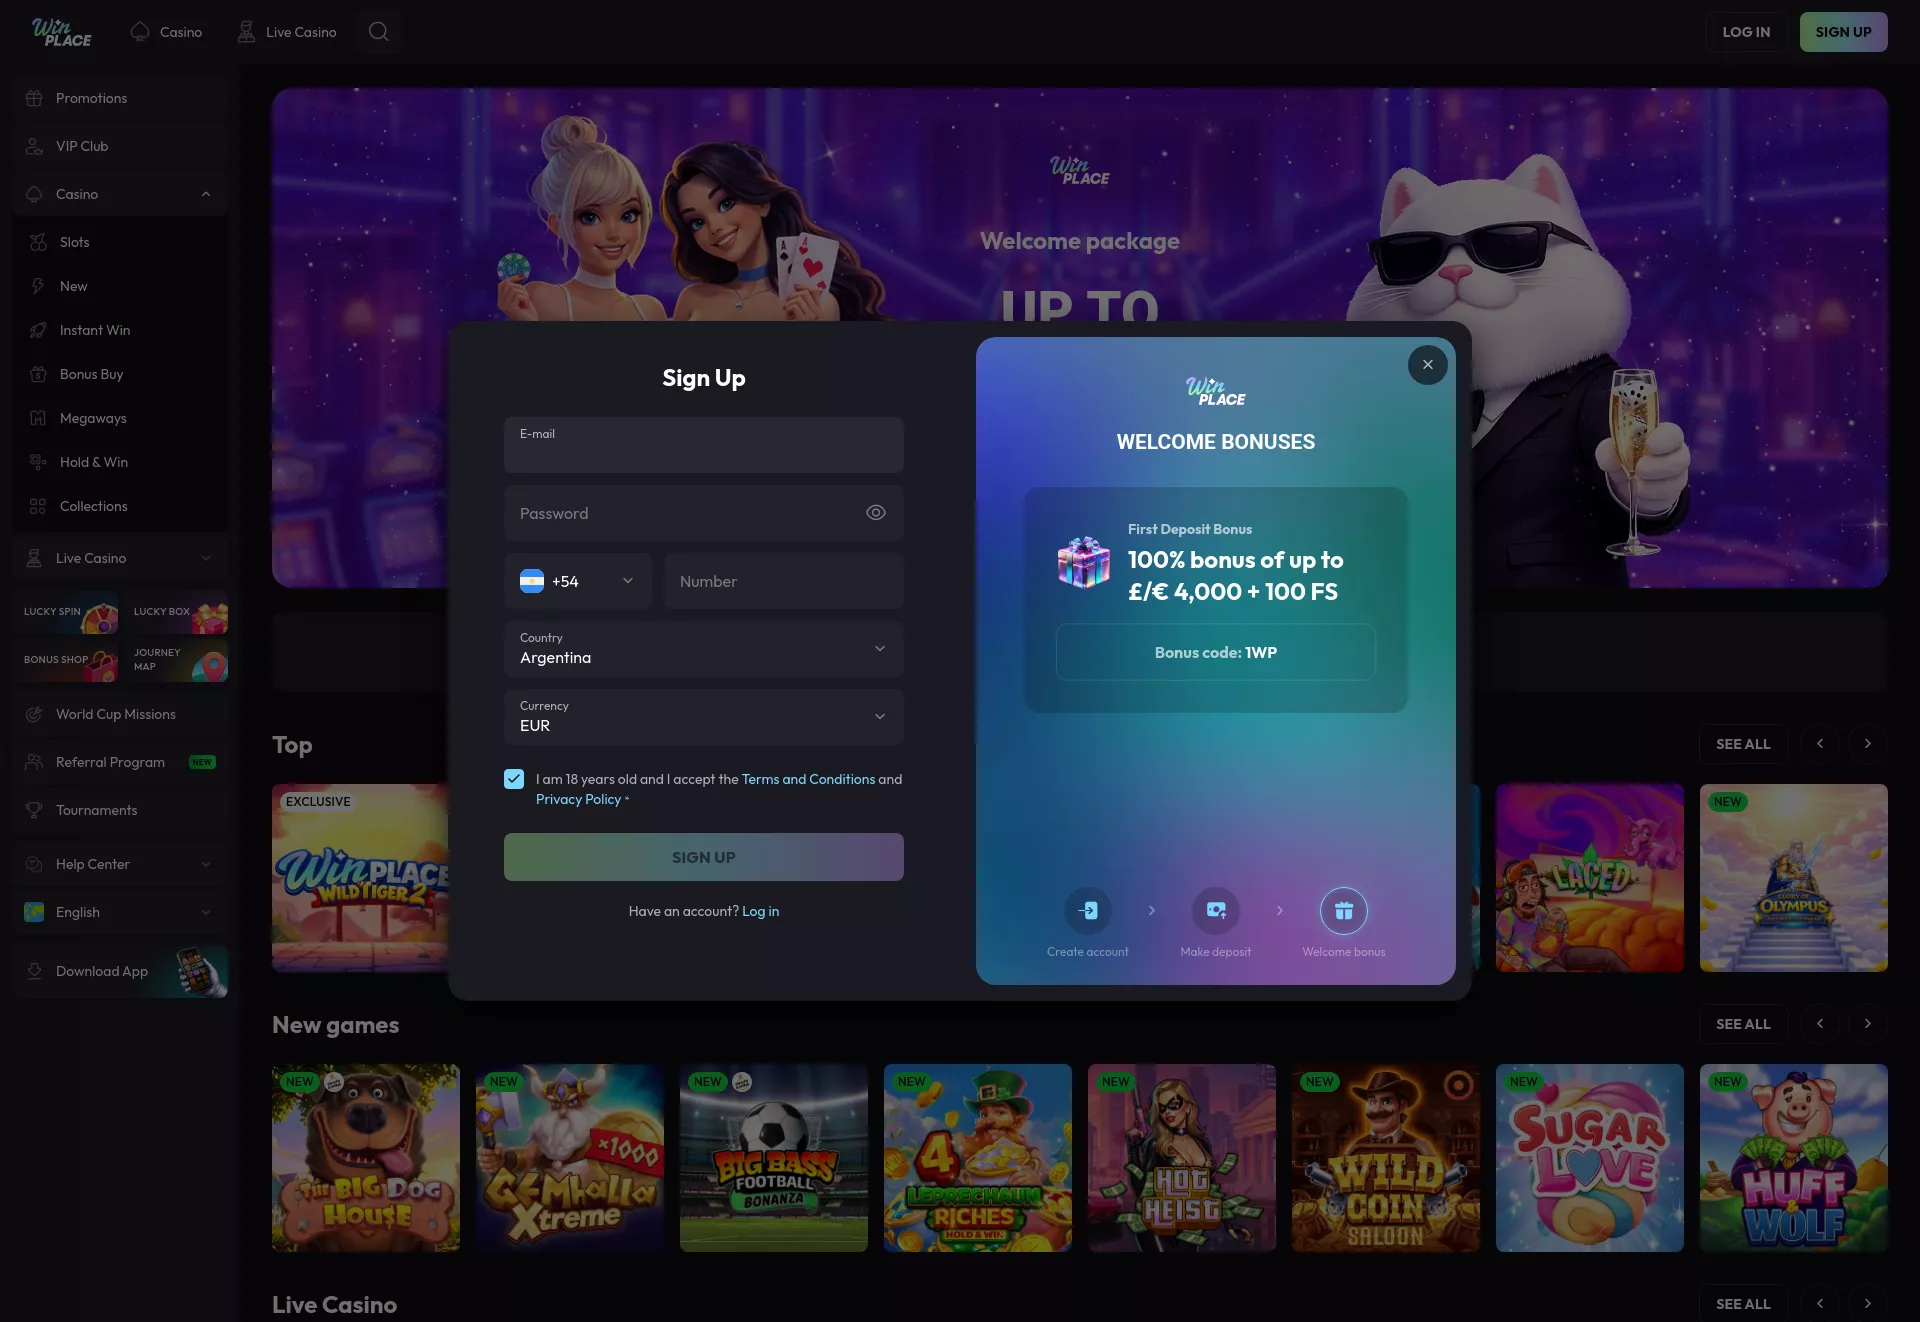The width and height of the screenshot is (1920, 1322).
Task: Open the English language selector
Action: [120, 912]
